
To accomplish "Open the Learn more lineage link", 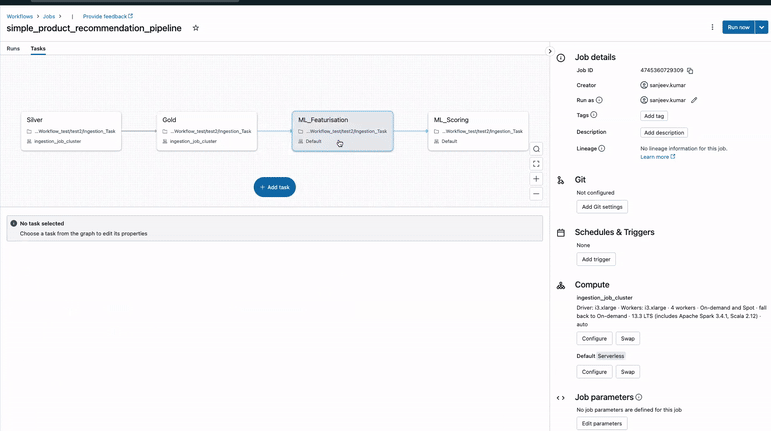I will (x=657, y=157).
